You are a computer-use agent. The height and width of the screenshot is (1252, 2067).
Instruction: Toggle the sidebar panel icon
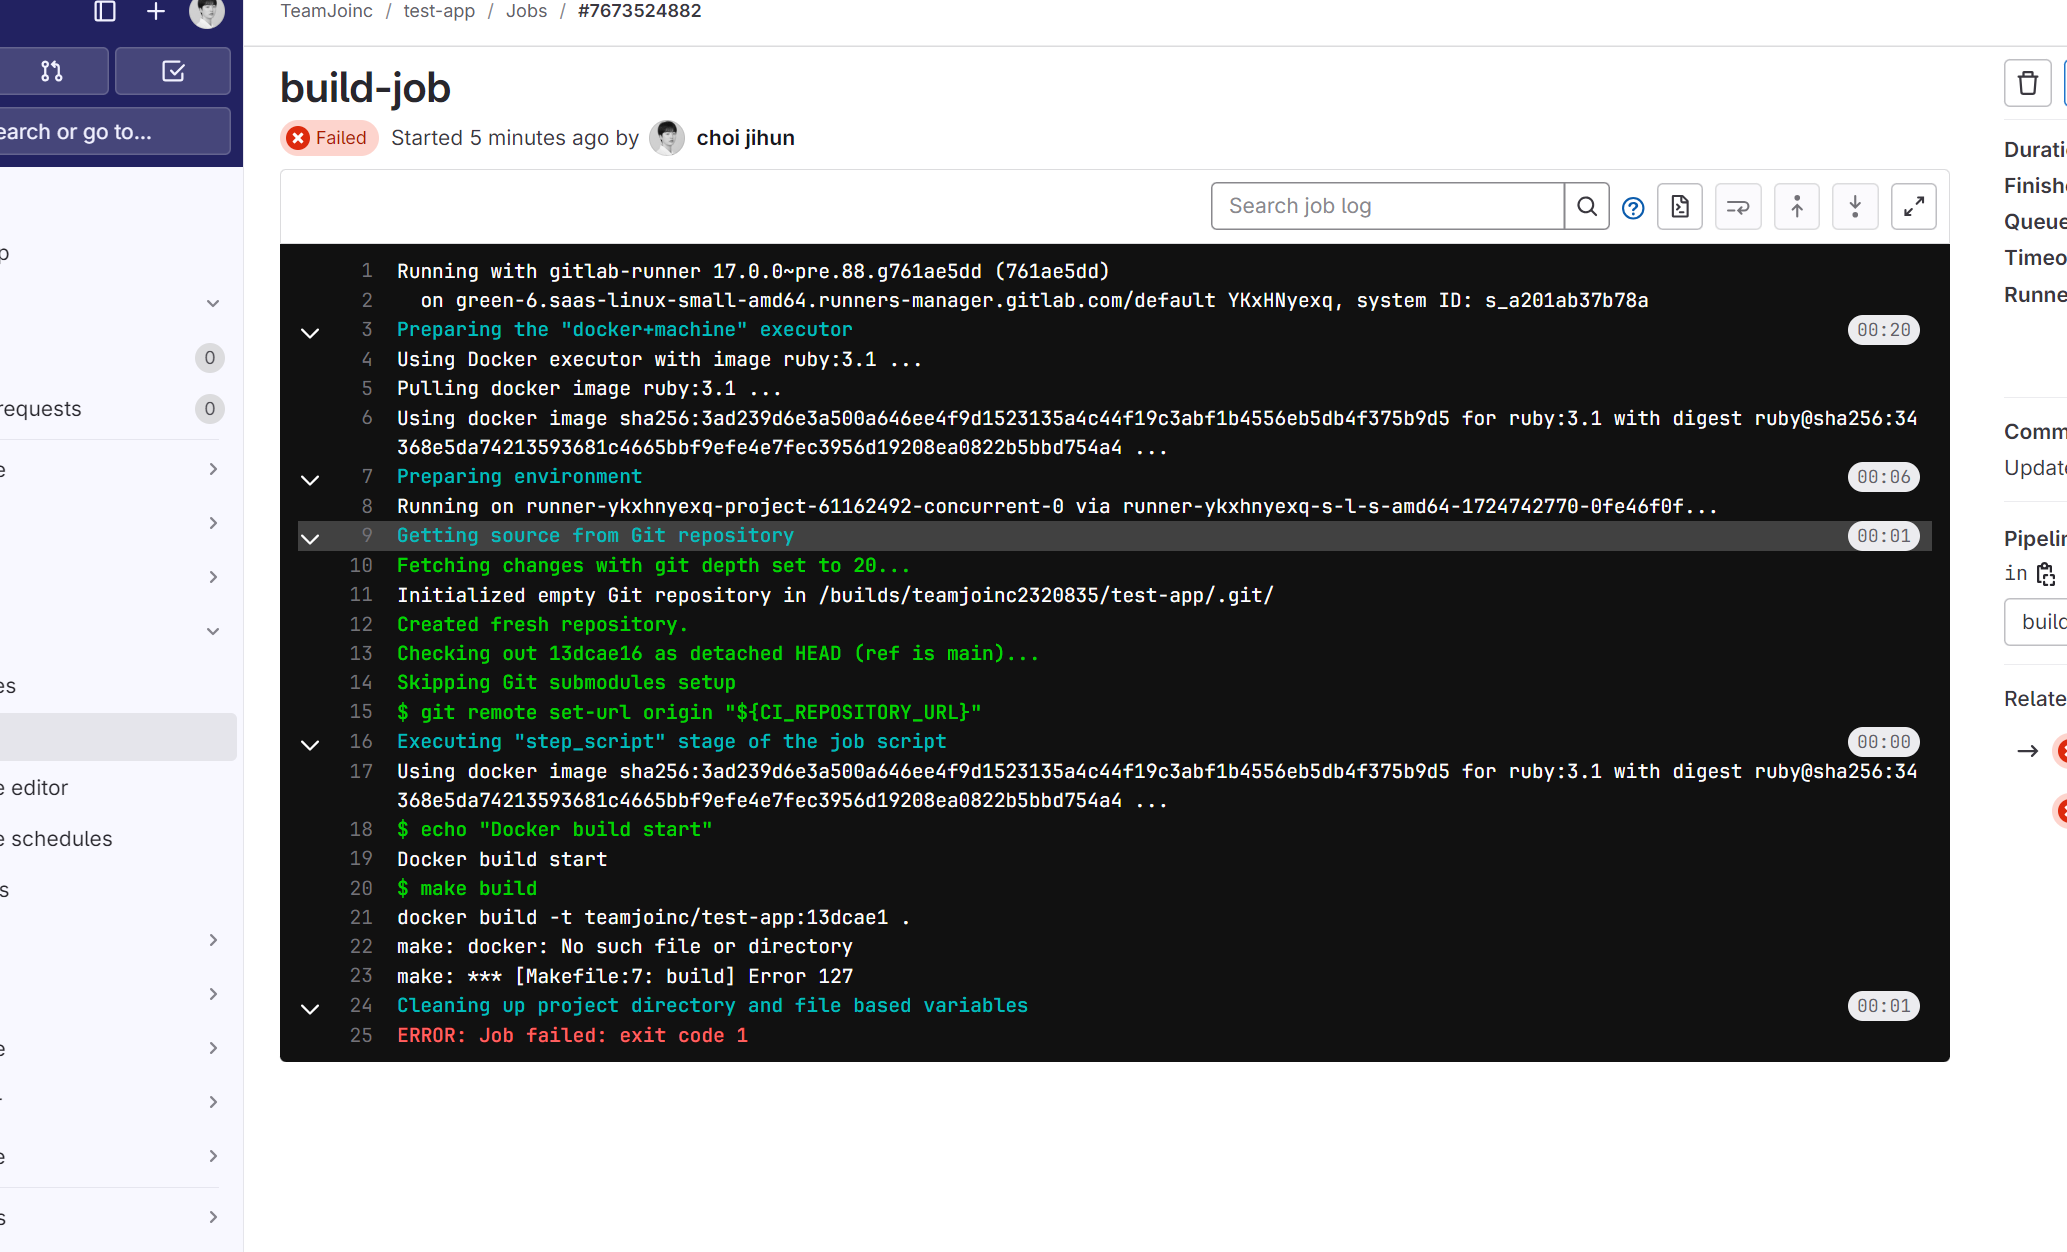coord(105,11)
